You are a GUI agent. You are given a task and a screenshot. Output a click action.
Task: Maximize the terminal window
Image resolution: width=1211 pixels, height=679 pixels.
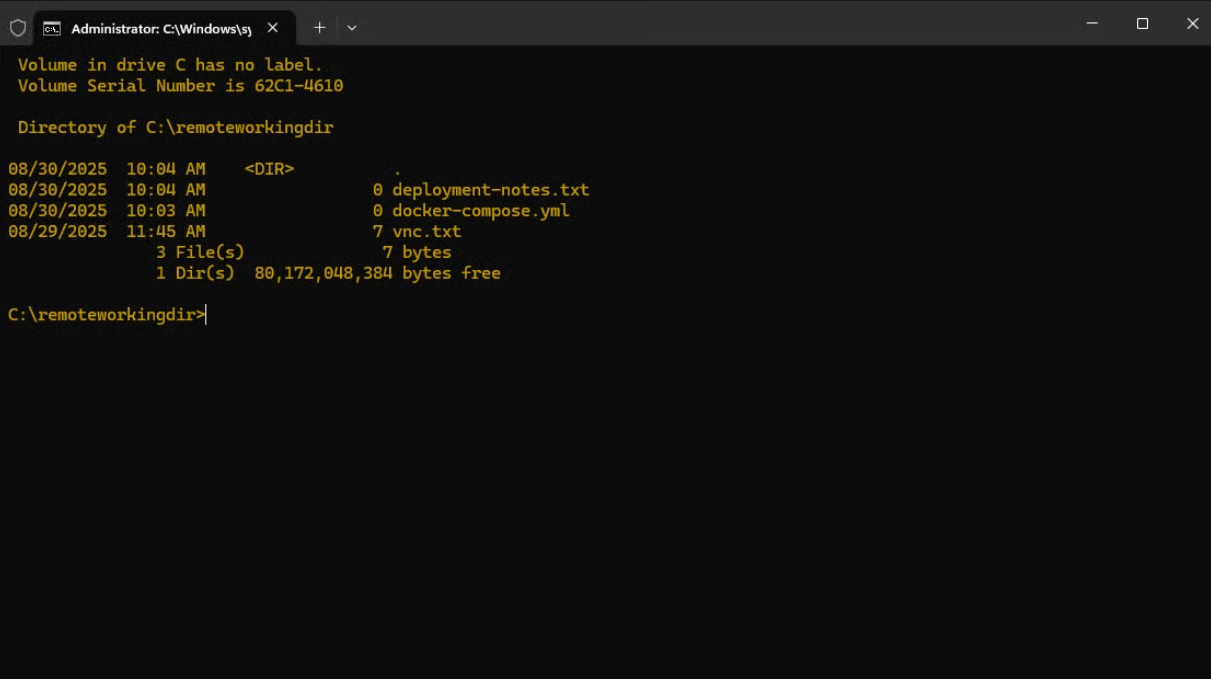tap(1142, 24)
